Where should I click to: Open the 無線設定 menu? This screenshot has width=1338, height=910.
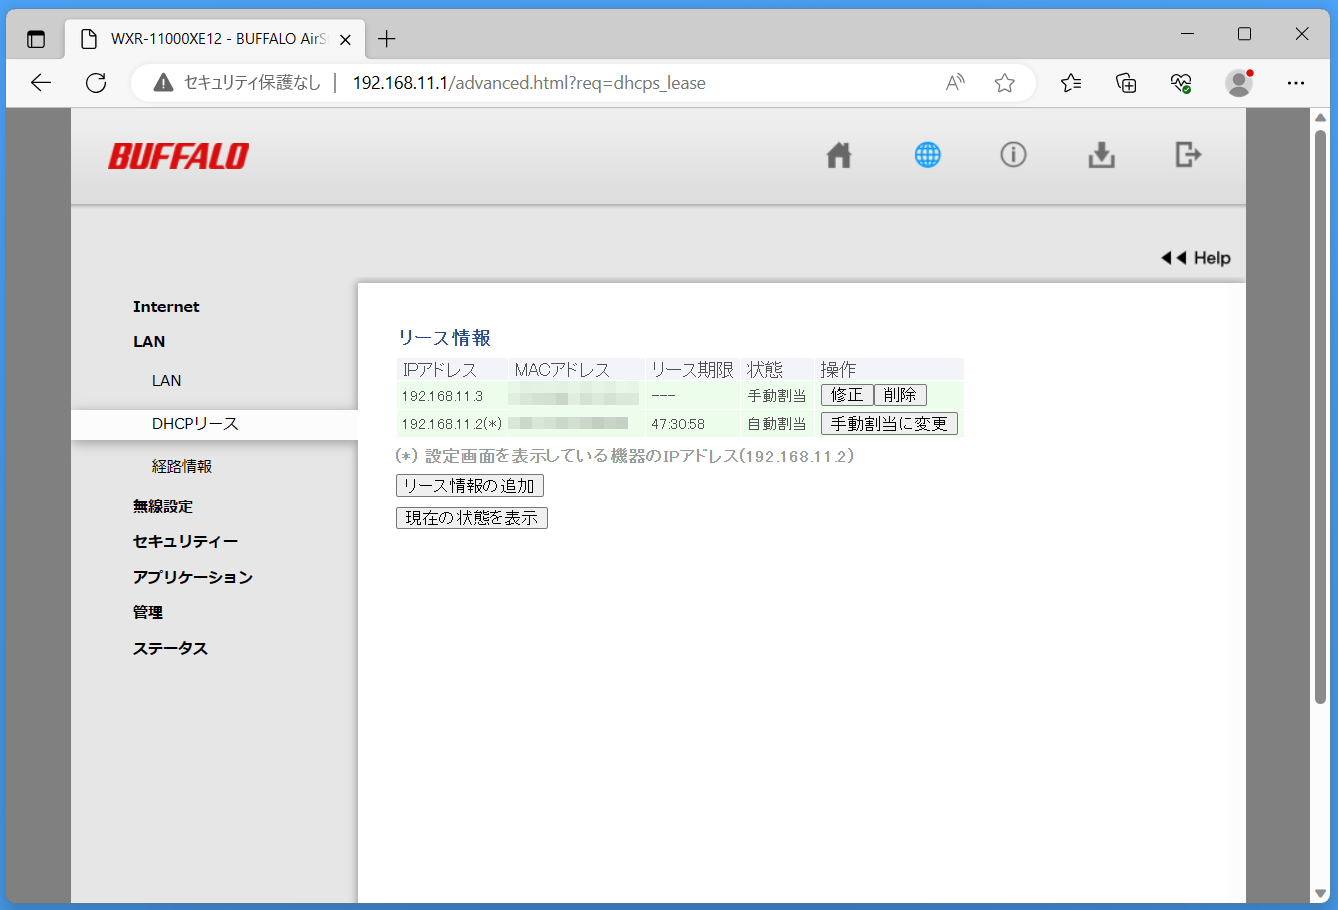tap(163, 507)
